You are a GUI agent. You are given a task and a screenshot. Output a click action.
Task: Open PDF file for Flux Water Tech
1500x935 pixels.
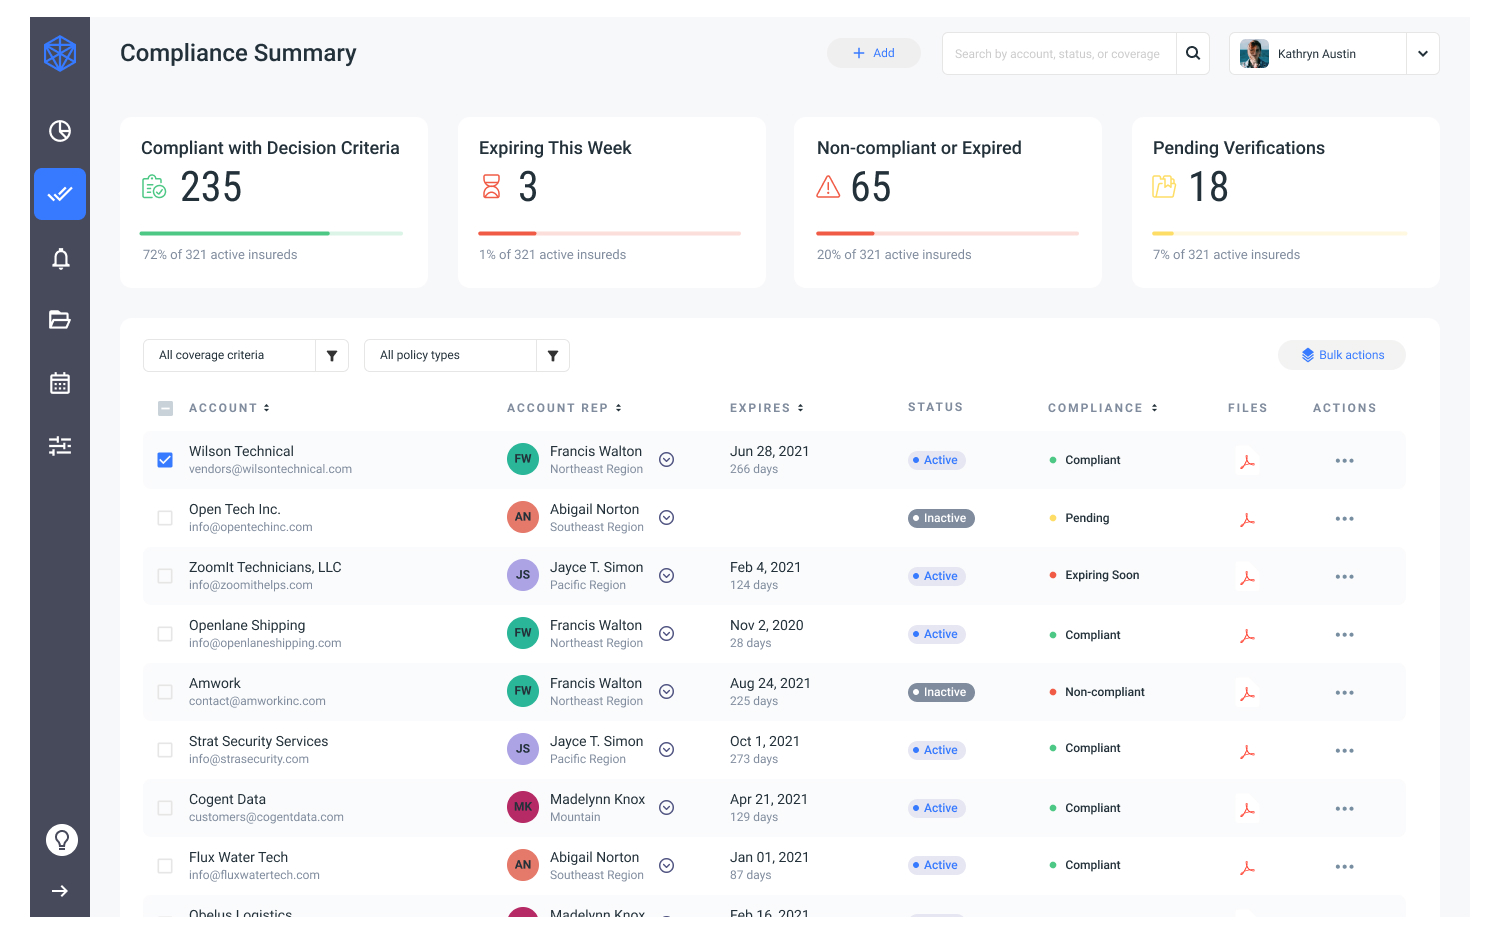(x=1247, y=867)
